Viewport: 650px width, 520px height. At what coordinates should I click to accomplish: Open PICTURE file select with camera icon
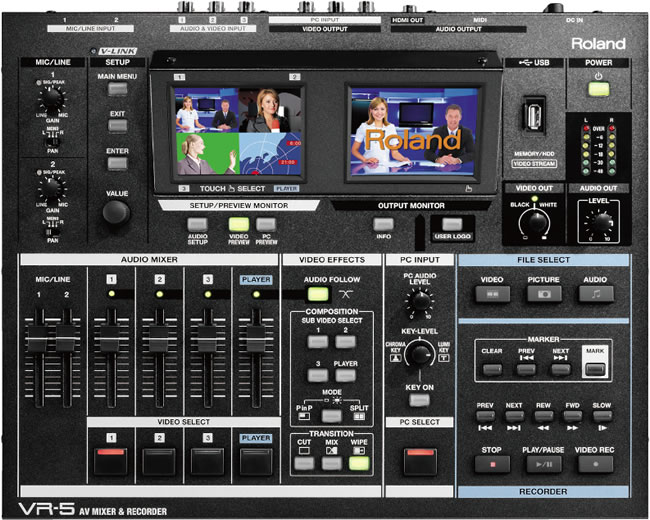544,294
